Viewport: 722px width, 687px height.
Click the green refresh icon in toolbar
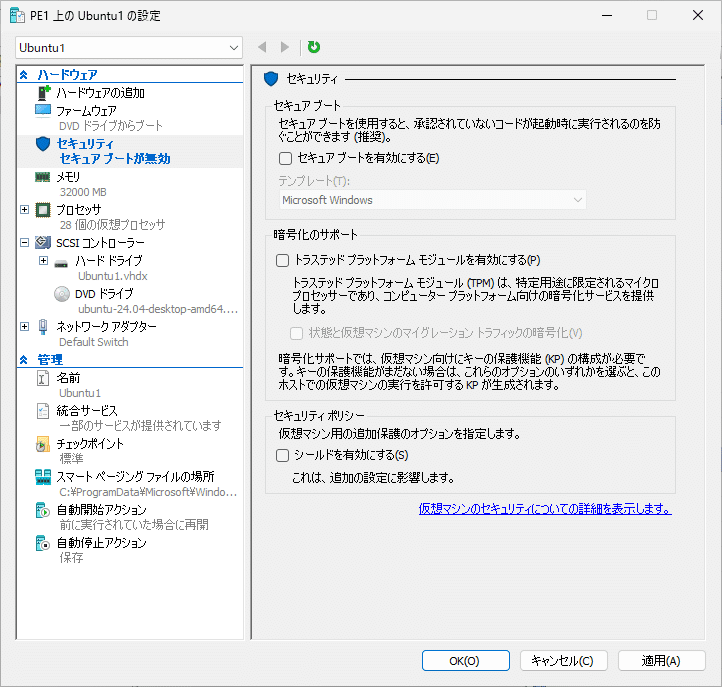(314, 47)
